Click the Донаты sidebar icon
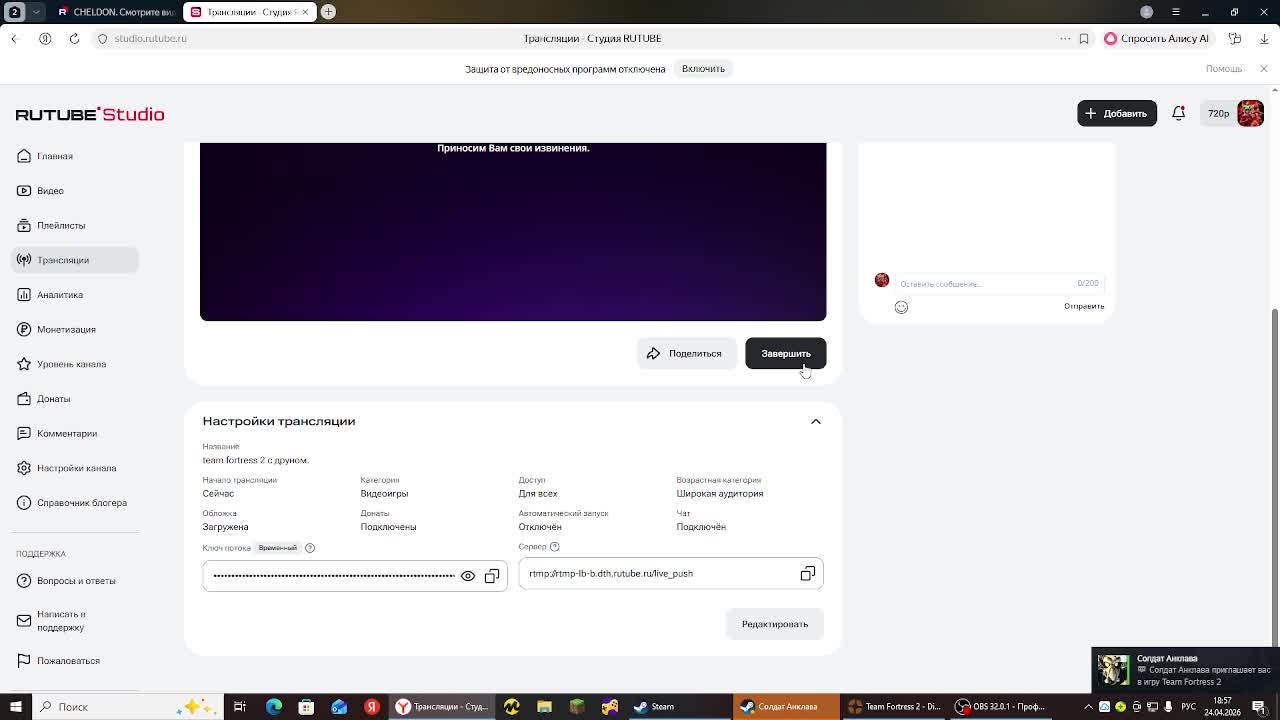The width and height of the screenshot is (1280, 720). click(x=24, y=399)
